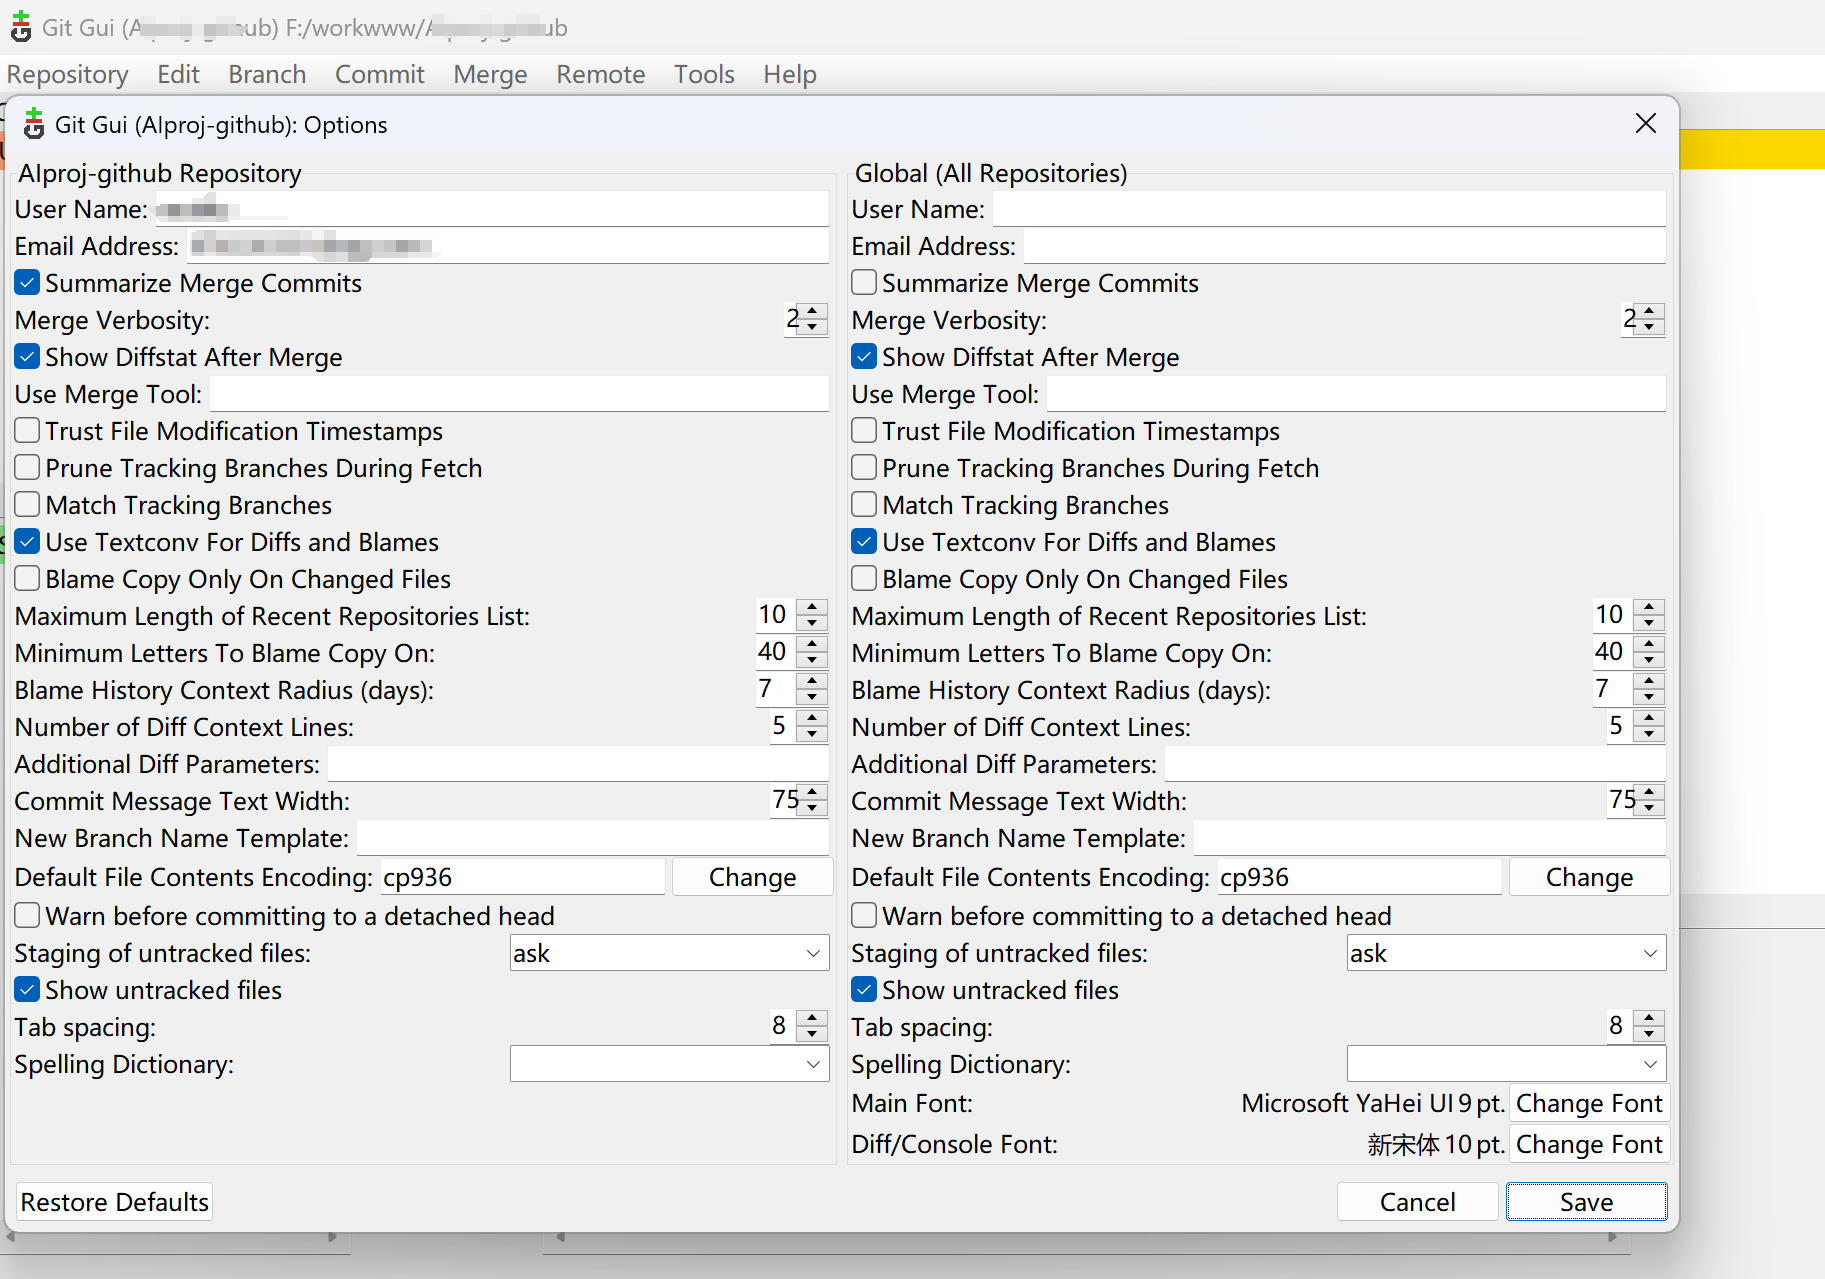Decrease repository Number of Diff Context Lines

click(x=813, y=735)
